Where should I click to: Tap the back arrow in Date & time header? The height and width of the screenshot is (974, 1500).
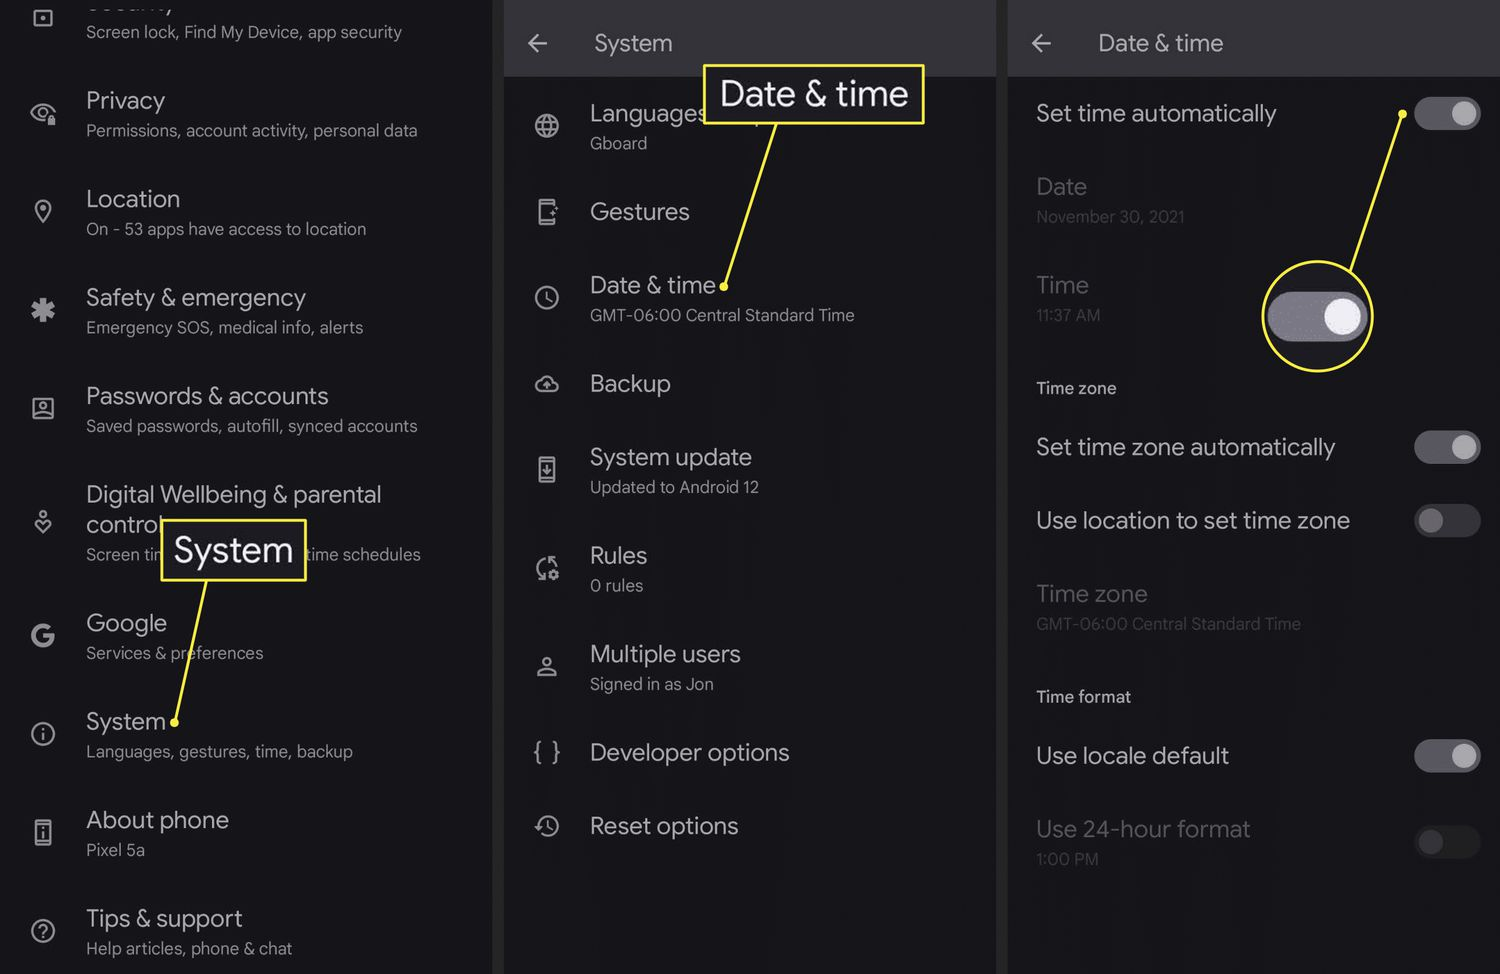(x=1041, y=43)
